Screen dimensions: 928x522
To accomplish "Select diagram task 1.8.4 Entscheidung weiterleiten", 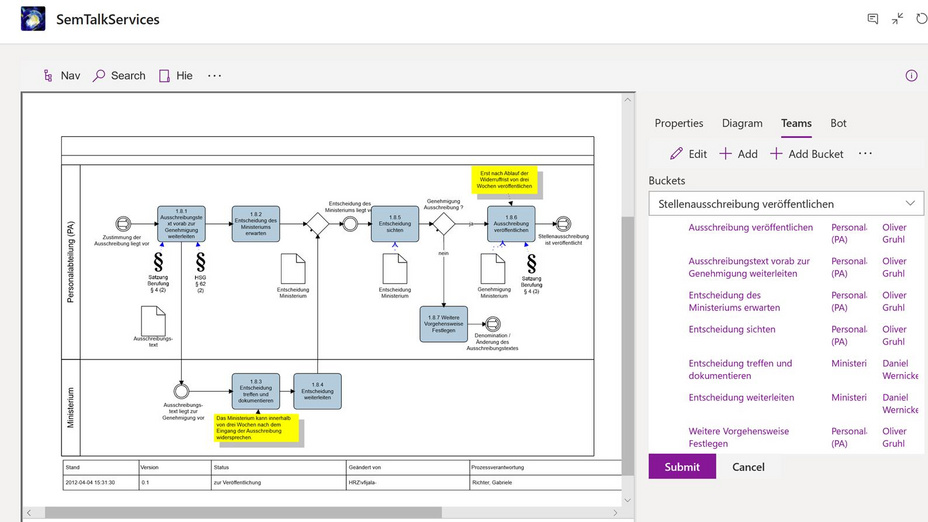I will pyautogui.click(x=317, y=391).
